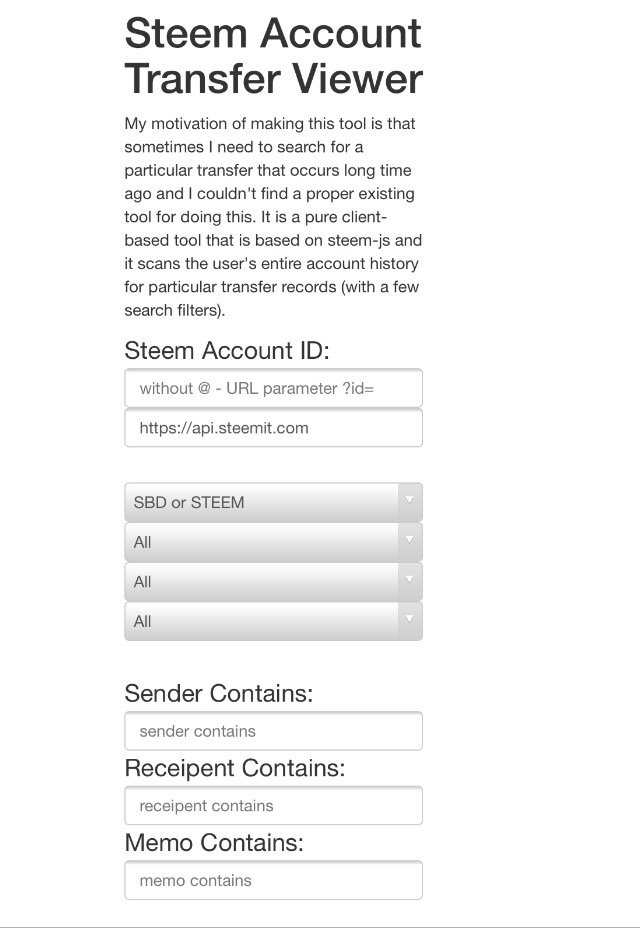
Task: Expand the last All dropdown
Action: coord(260,621)
